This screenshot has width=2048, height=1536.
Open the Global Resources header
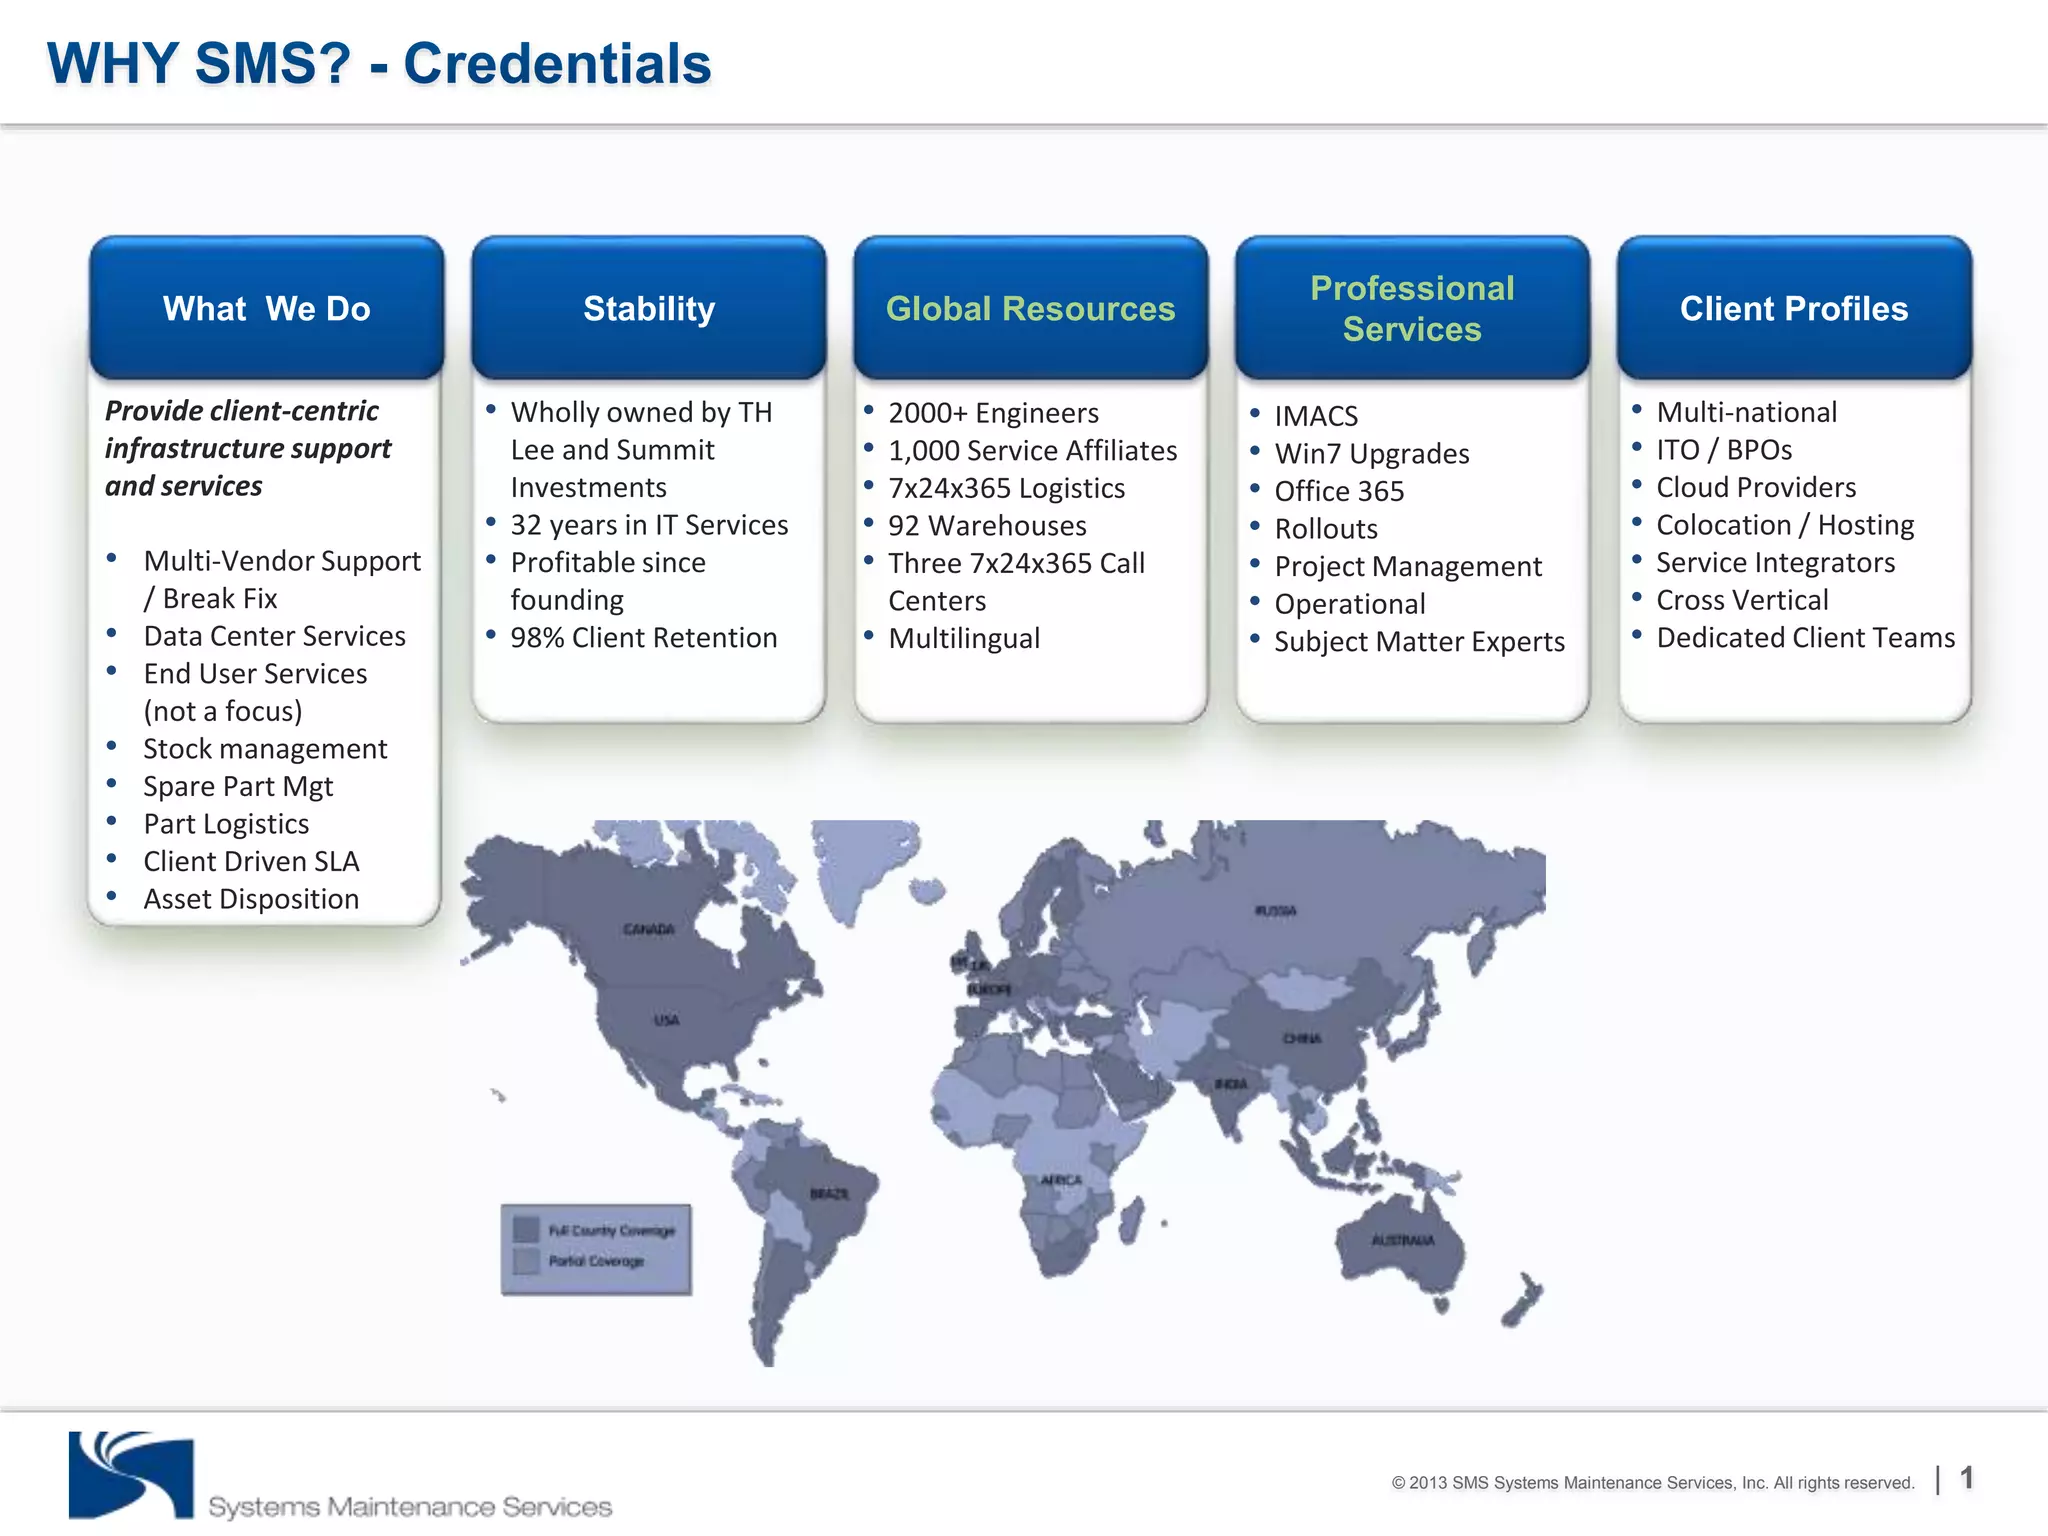(x=1030, y=308)
